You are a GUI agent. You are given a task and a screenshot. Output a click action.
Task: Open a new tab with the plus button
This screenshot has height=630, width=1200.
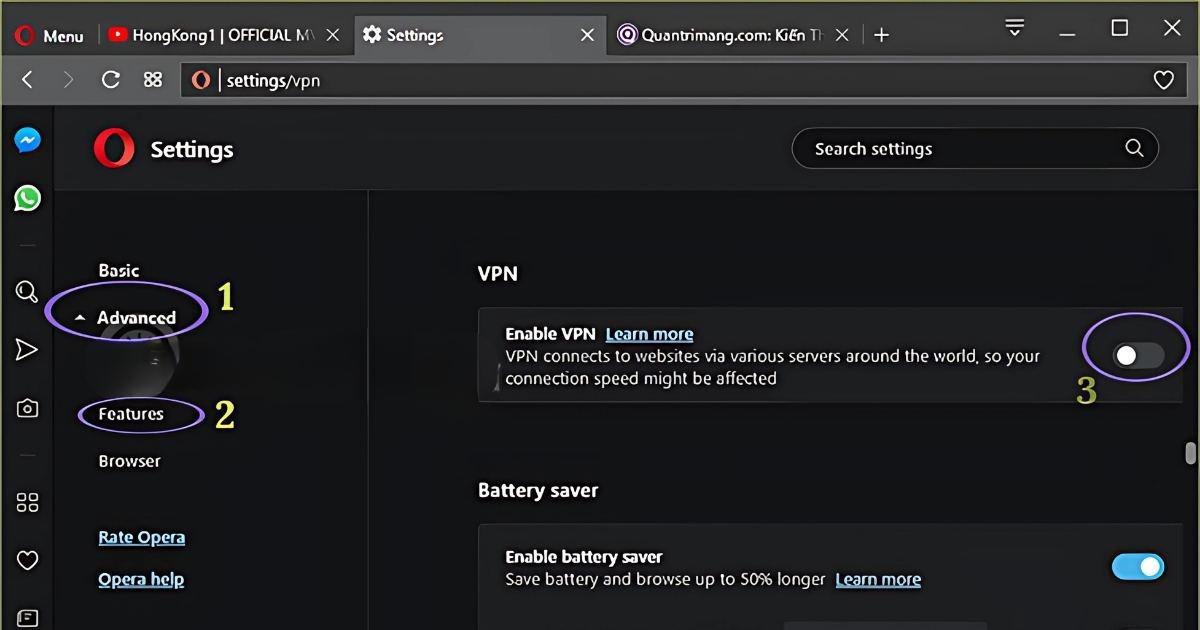point(881,33)
